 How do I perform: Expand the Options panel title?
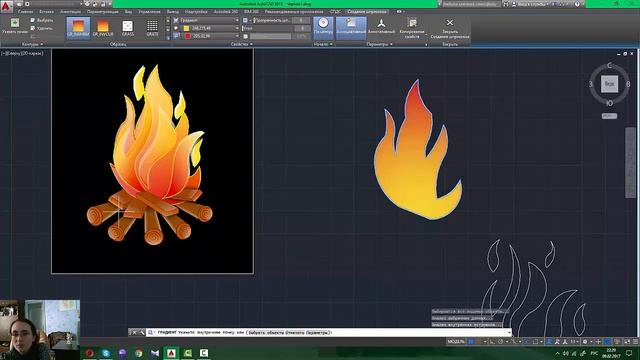click(380, 44)
